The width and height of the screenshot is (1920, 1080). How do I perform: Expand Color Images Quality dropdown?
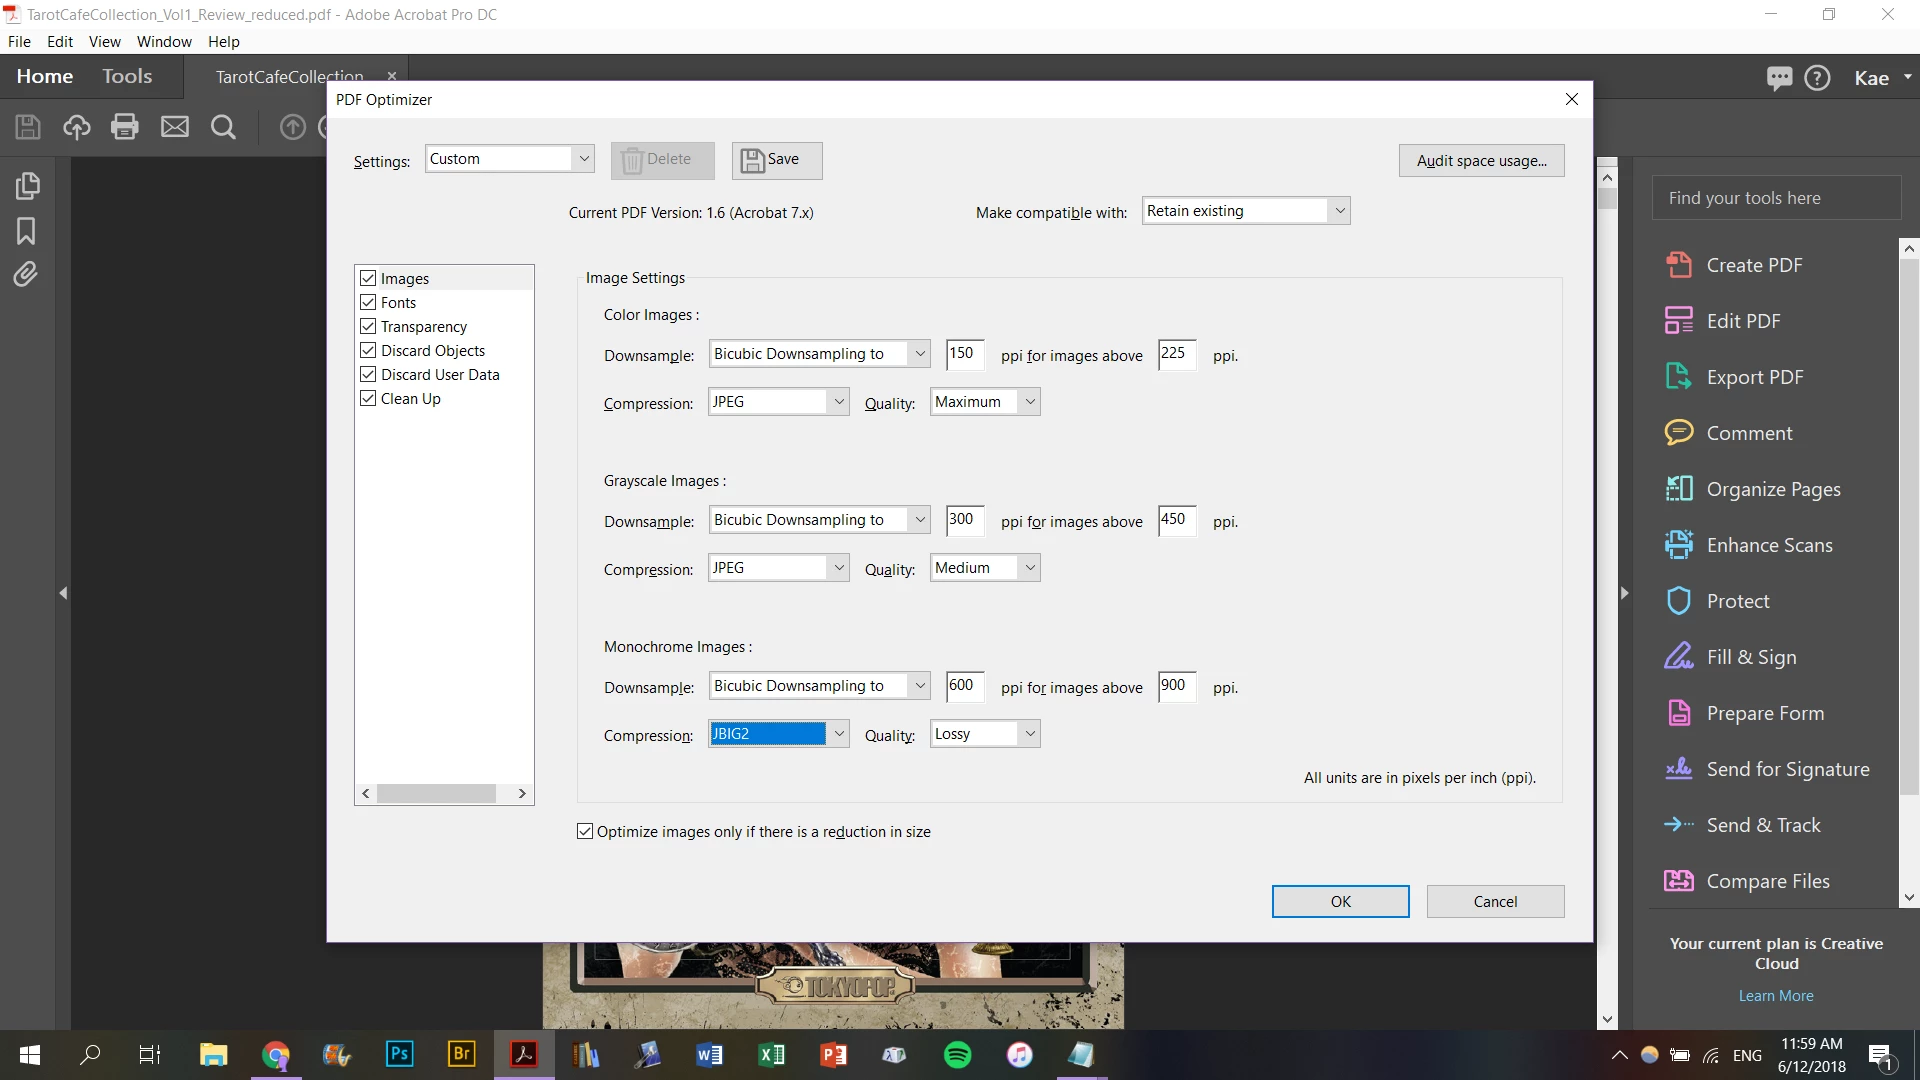1029,402
